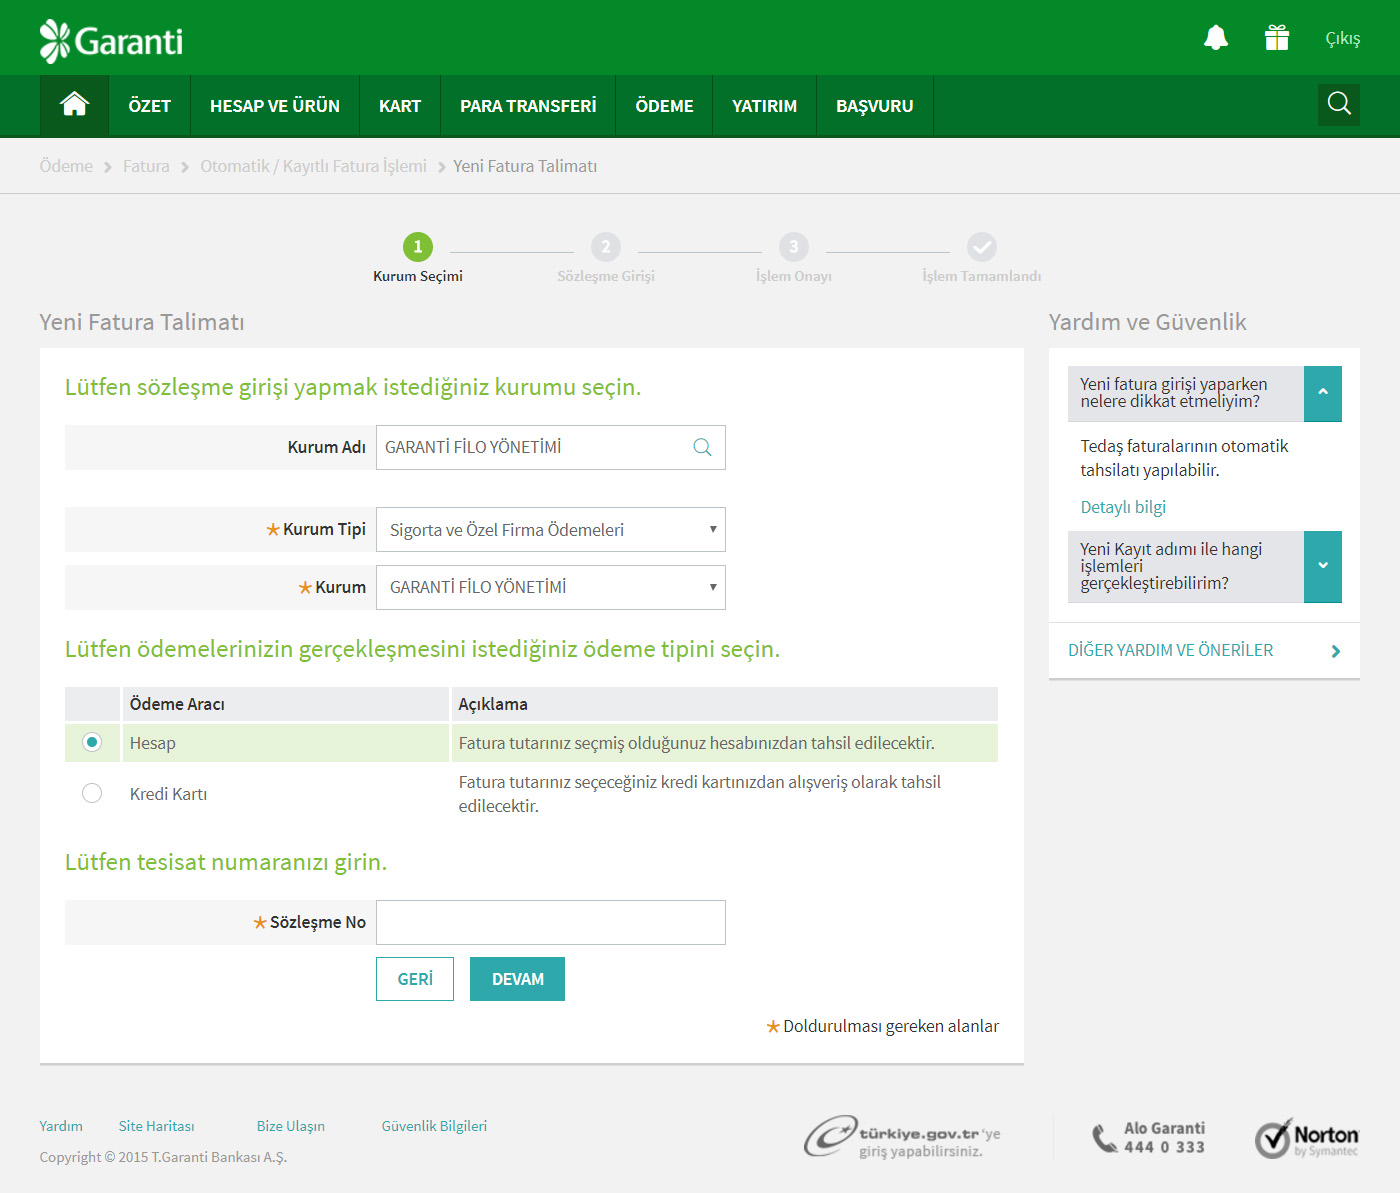1400x1193 pixels.
Task: Go to home via house icon
Action: coord(74,105)
